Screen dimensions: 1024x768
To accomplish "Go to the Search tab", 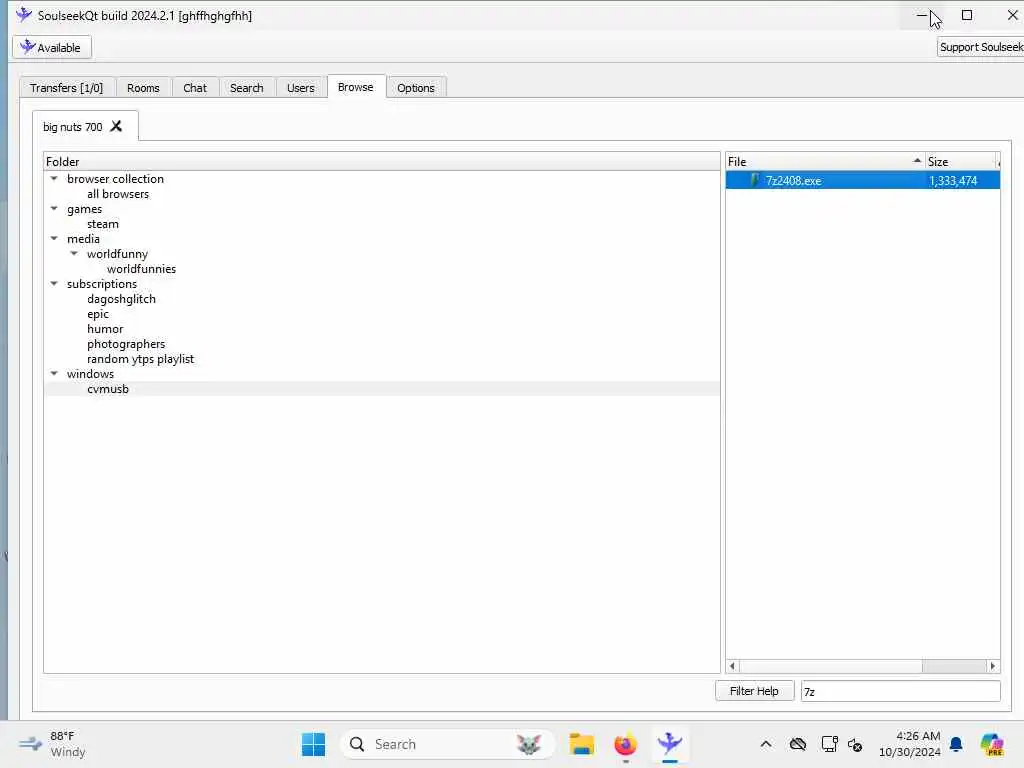I will click(x=246, y=88).
